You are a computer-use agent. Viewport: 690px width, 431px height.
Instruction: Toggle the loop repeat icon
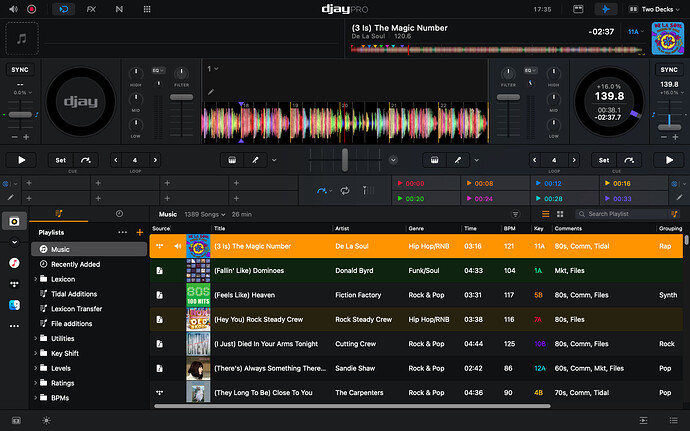pos(345,191)
